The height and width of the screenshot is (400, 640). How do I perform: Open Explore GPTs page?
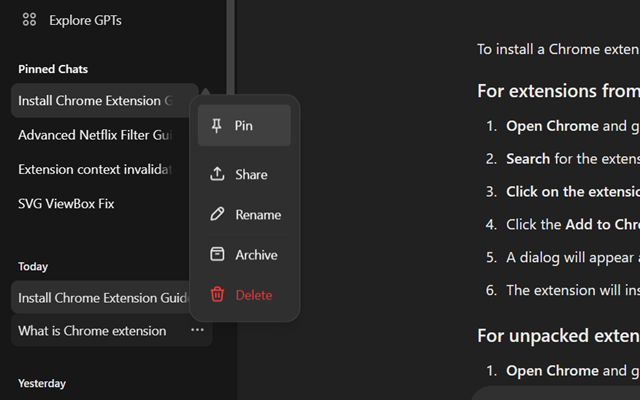click(x=85, y=19)
